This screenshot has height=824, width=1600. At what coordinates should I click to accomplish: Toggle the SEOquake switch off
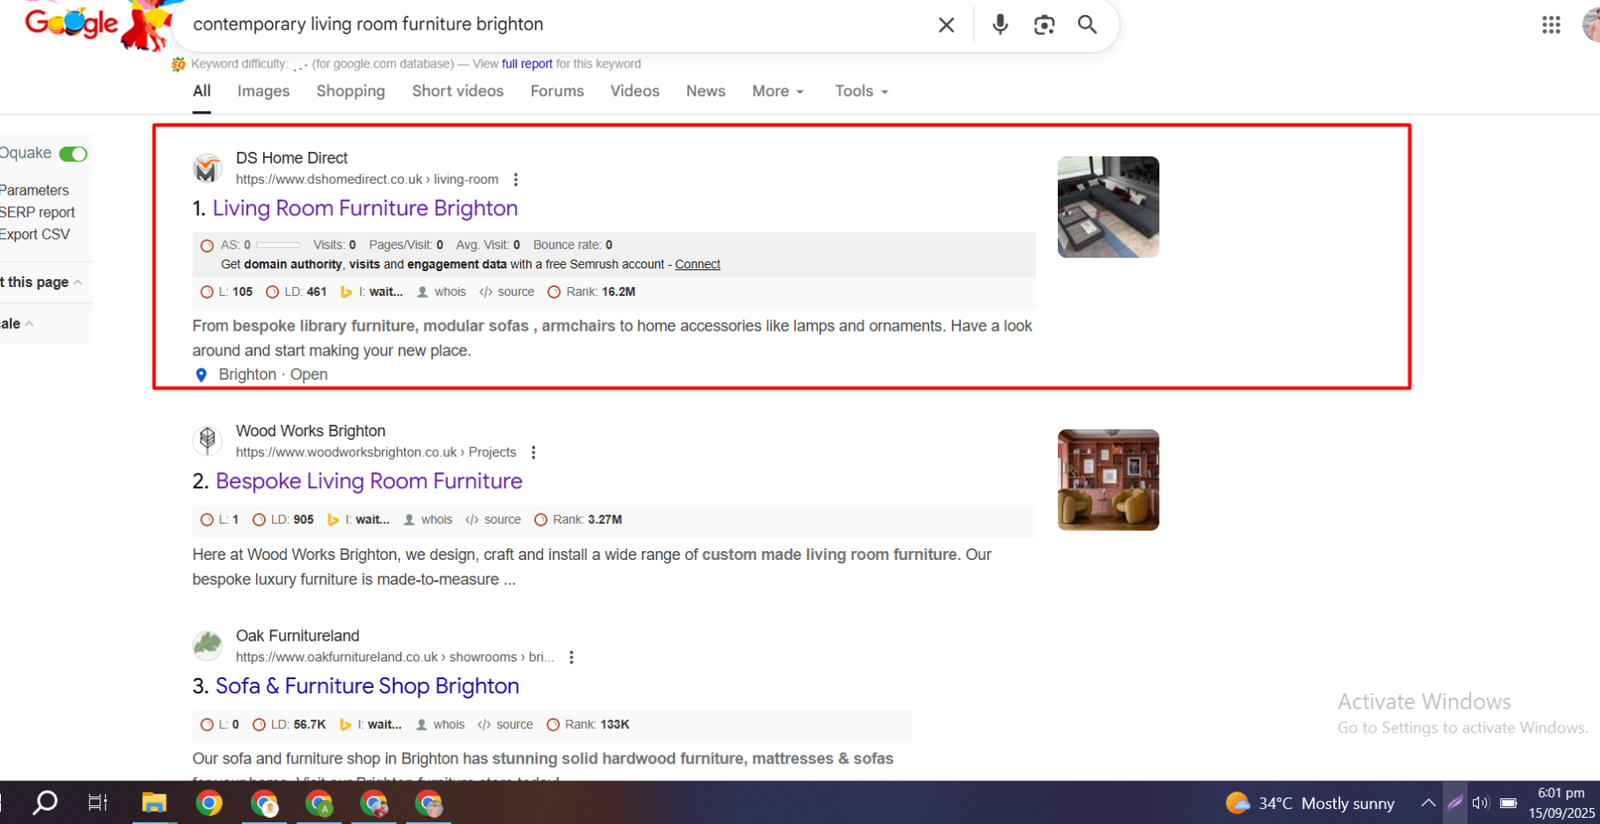pyautogui.click(x=73, y=154)
